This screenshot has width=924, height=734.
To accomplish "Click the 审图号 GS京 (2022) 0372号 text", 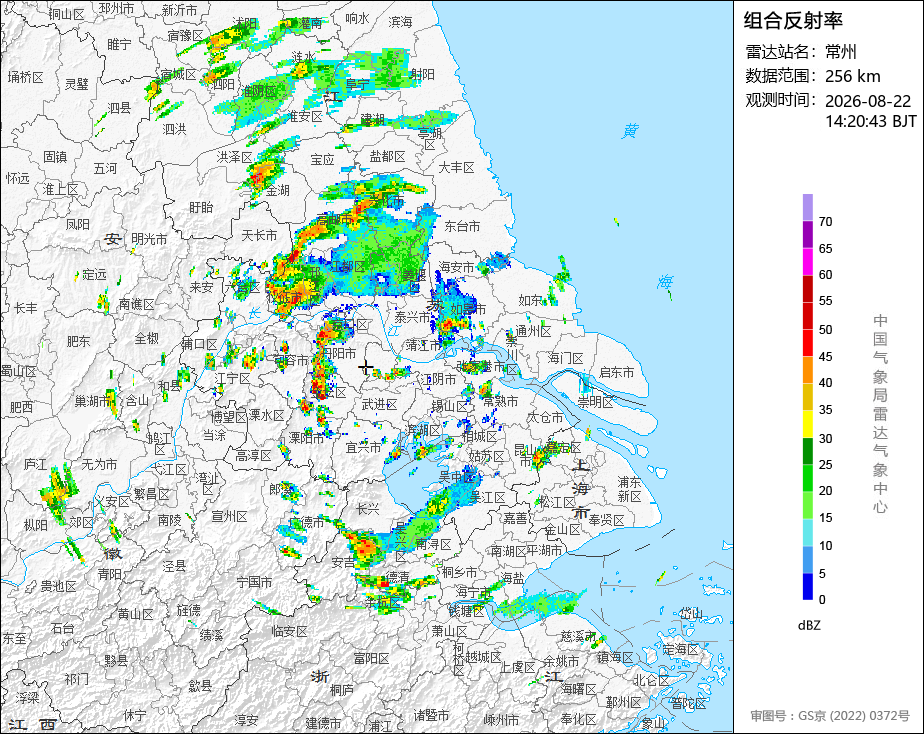I will [830, 716].
